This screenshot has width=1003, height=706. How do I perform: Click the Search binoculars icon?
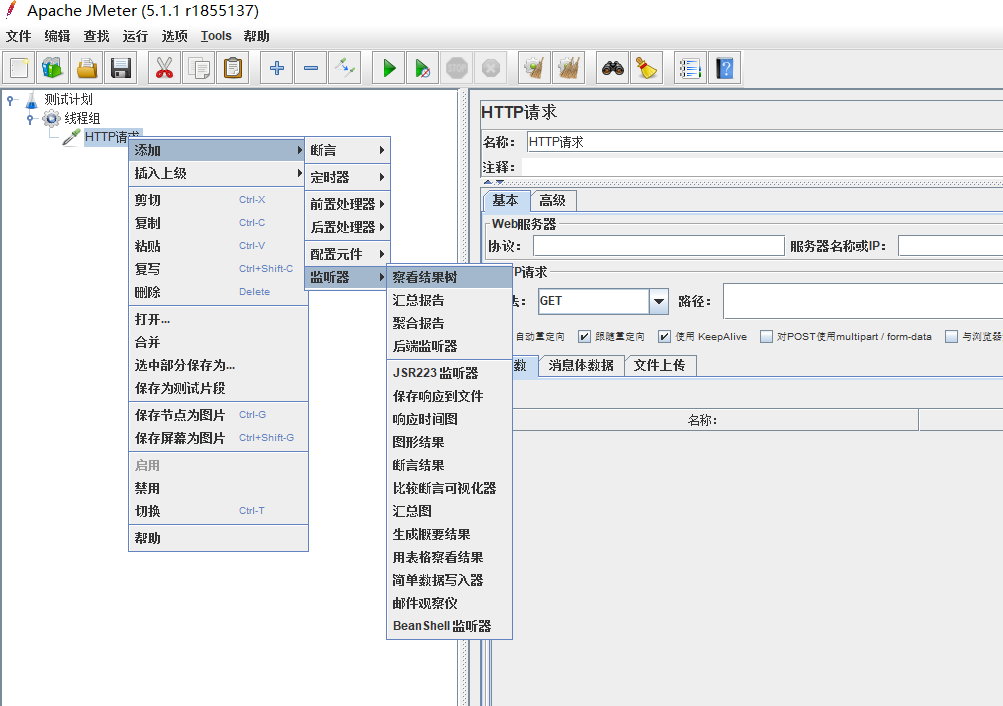tap(612, 68)
